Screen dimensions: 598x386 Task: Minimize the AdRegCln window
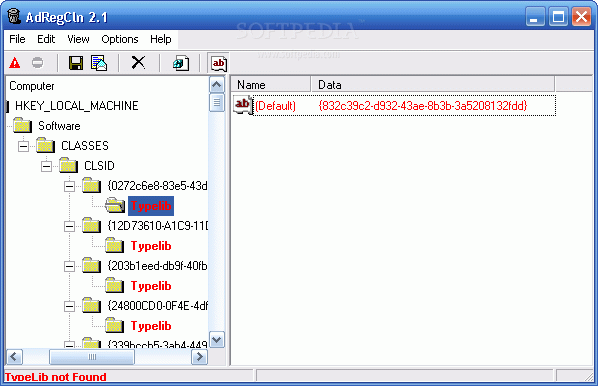point(535,16)
